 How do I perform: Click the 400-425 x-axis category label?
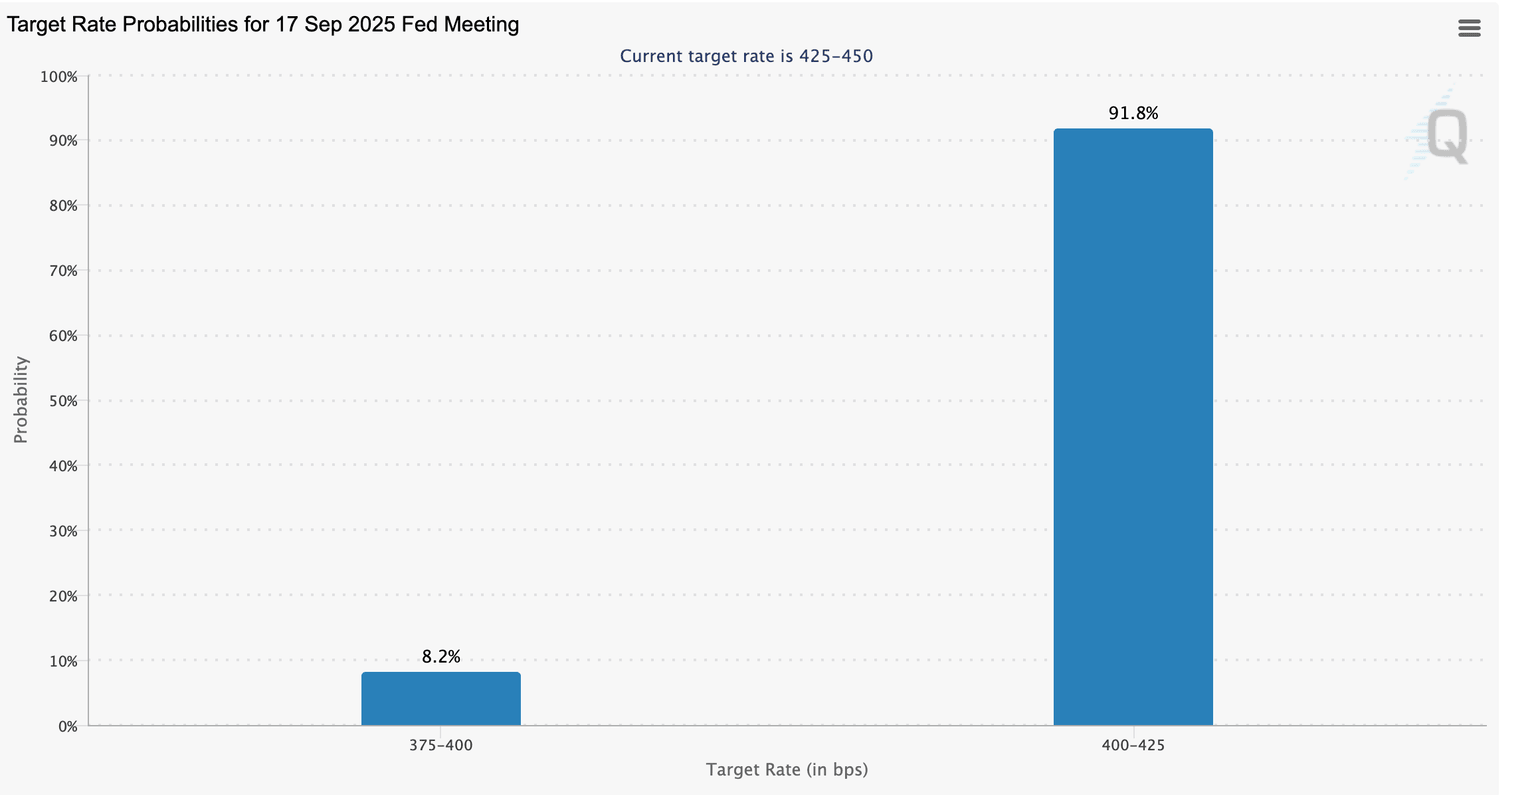(x=1133, y=745)
